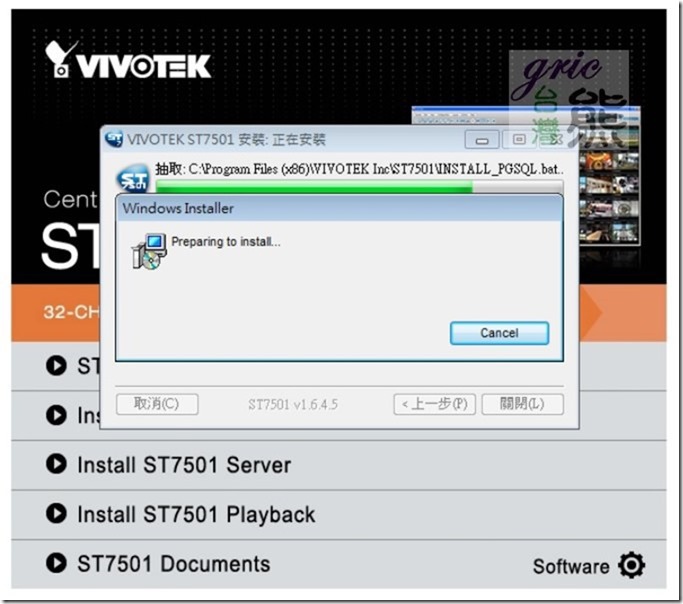Maximize the VIVOTEK ST7501 installer window

[x=519, y=140]
